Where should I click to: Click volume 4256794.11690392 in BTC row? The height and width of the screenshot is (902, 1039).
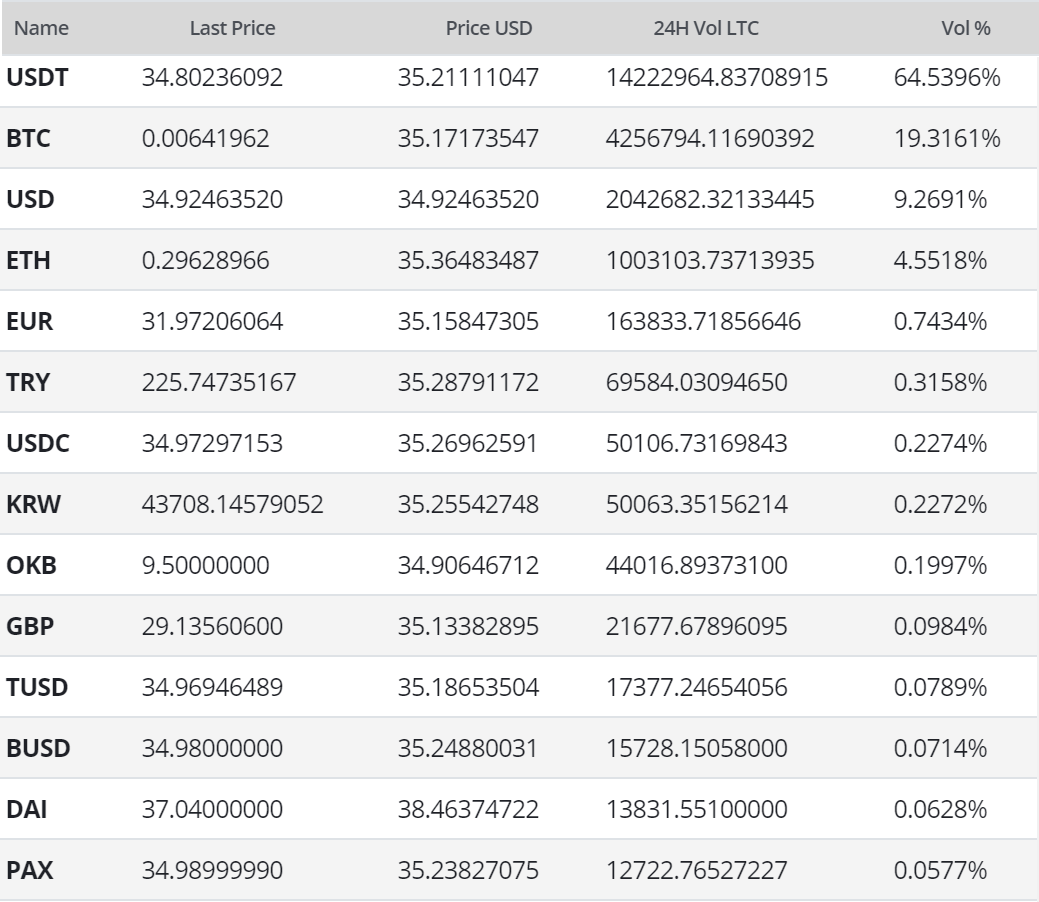710,139
